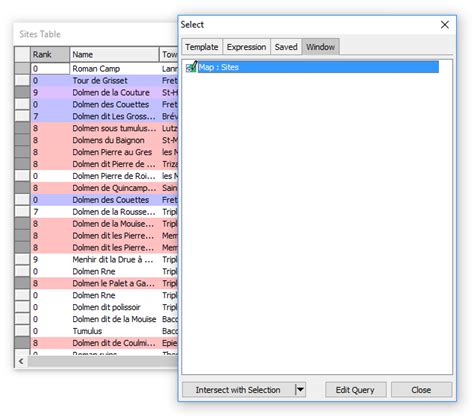The image size is (474, 419).
Task: Click the Sites Table title bar text
Action: coord(40,34)
